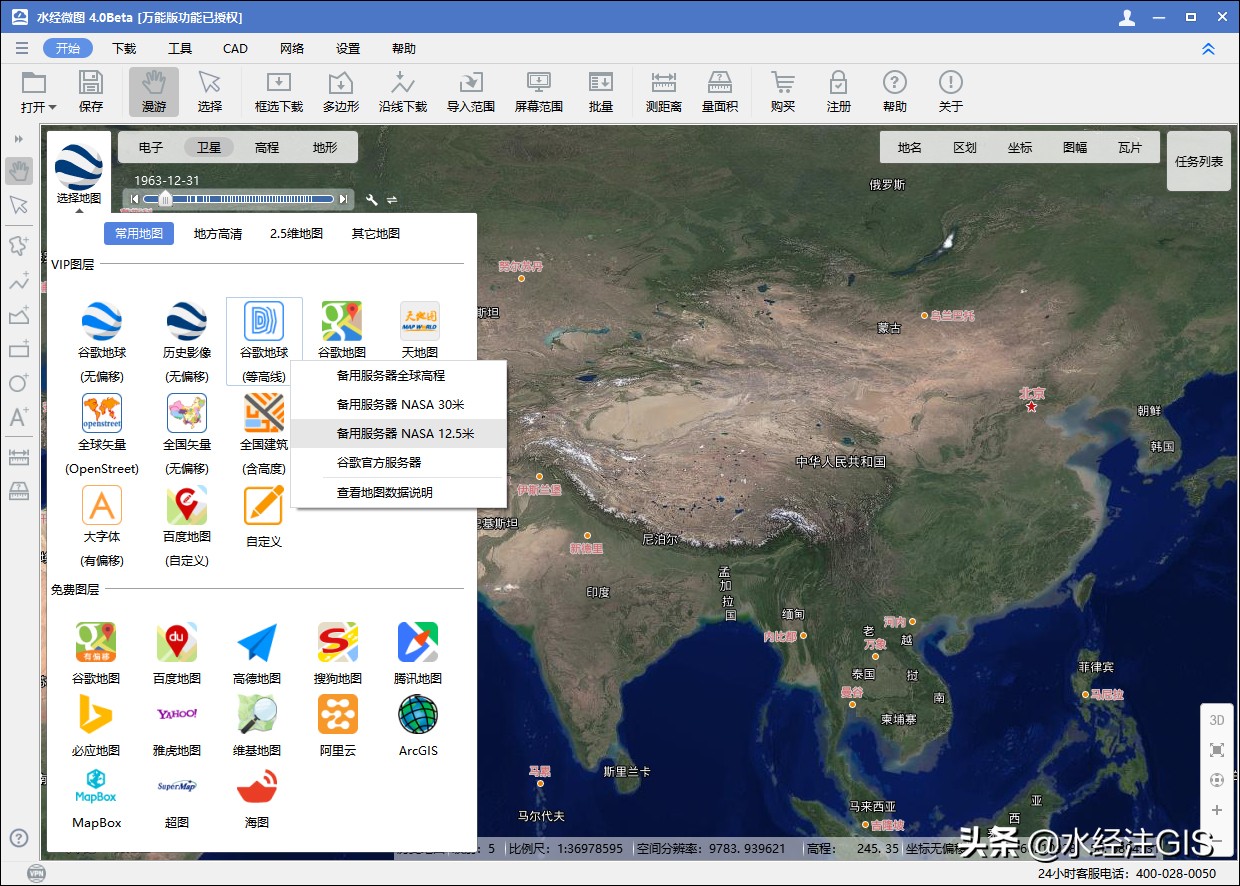Jump timeline to the last date
The width and height of the screenshot is (1240, 886).
(344, 200)
